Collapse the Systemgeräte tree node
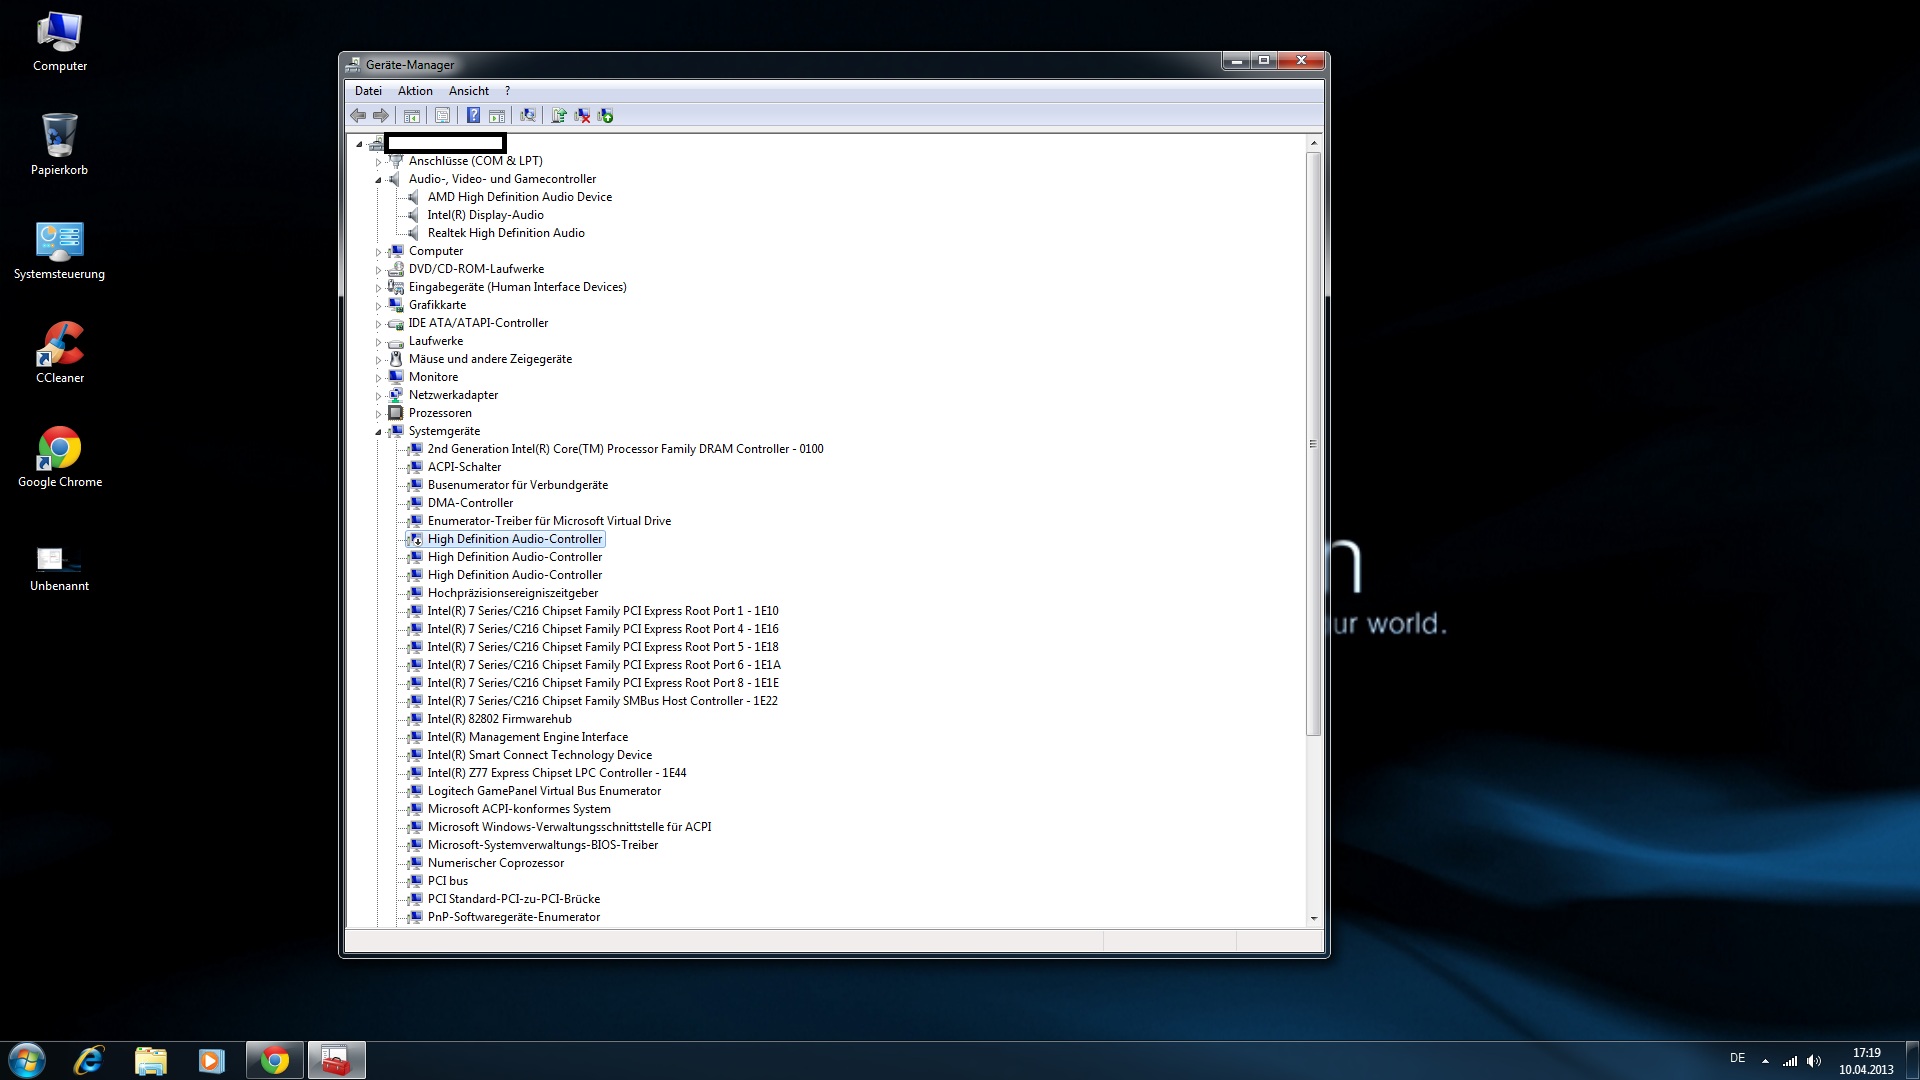Screen dimensions: 1920x1080 coord(379,432)
